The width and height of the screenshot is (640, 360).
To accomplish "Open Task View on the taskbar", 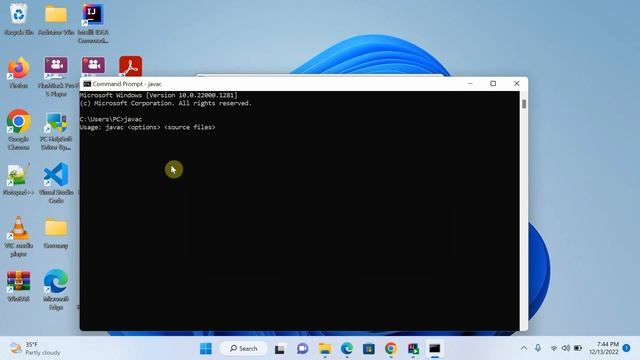I will 280,349.
